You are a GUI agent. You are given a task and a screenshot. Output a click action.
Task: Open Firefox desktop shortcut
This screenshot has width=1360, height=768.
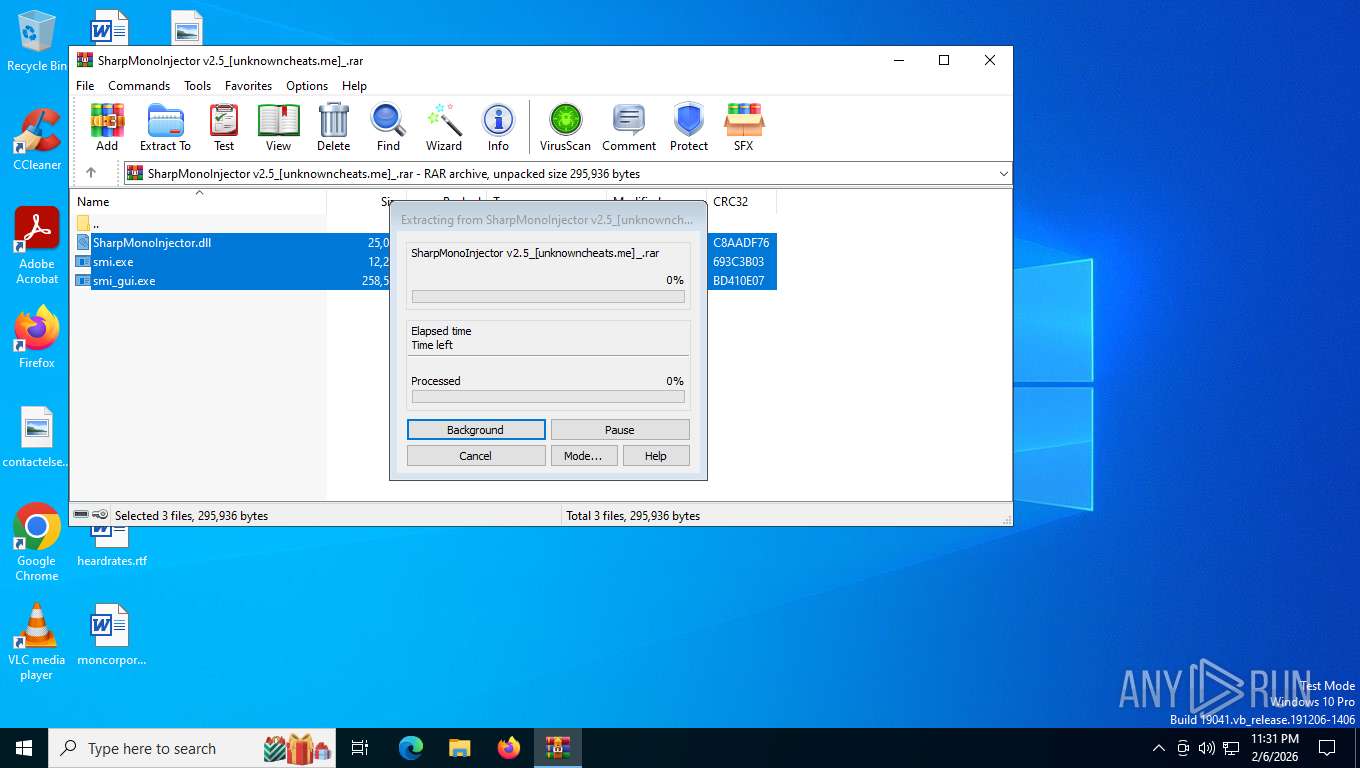(37, 337)
